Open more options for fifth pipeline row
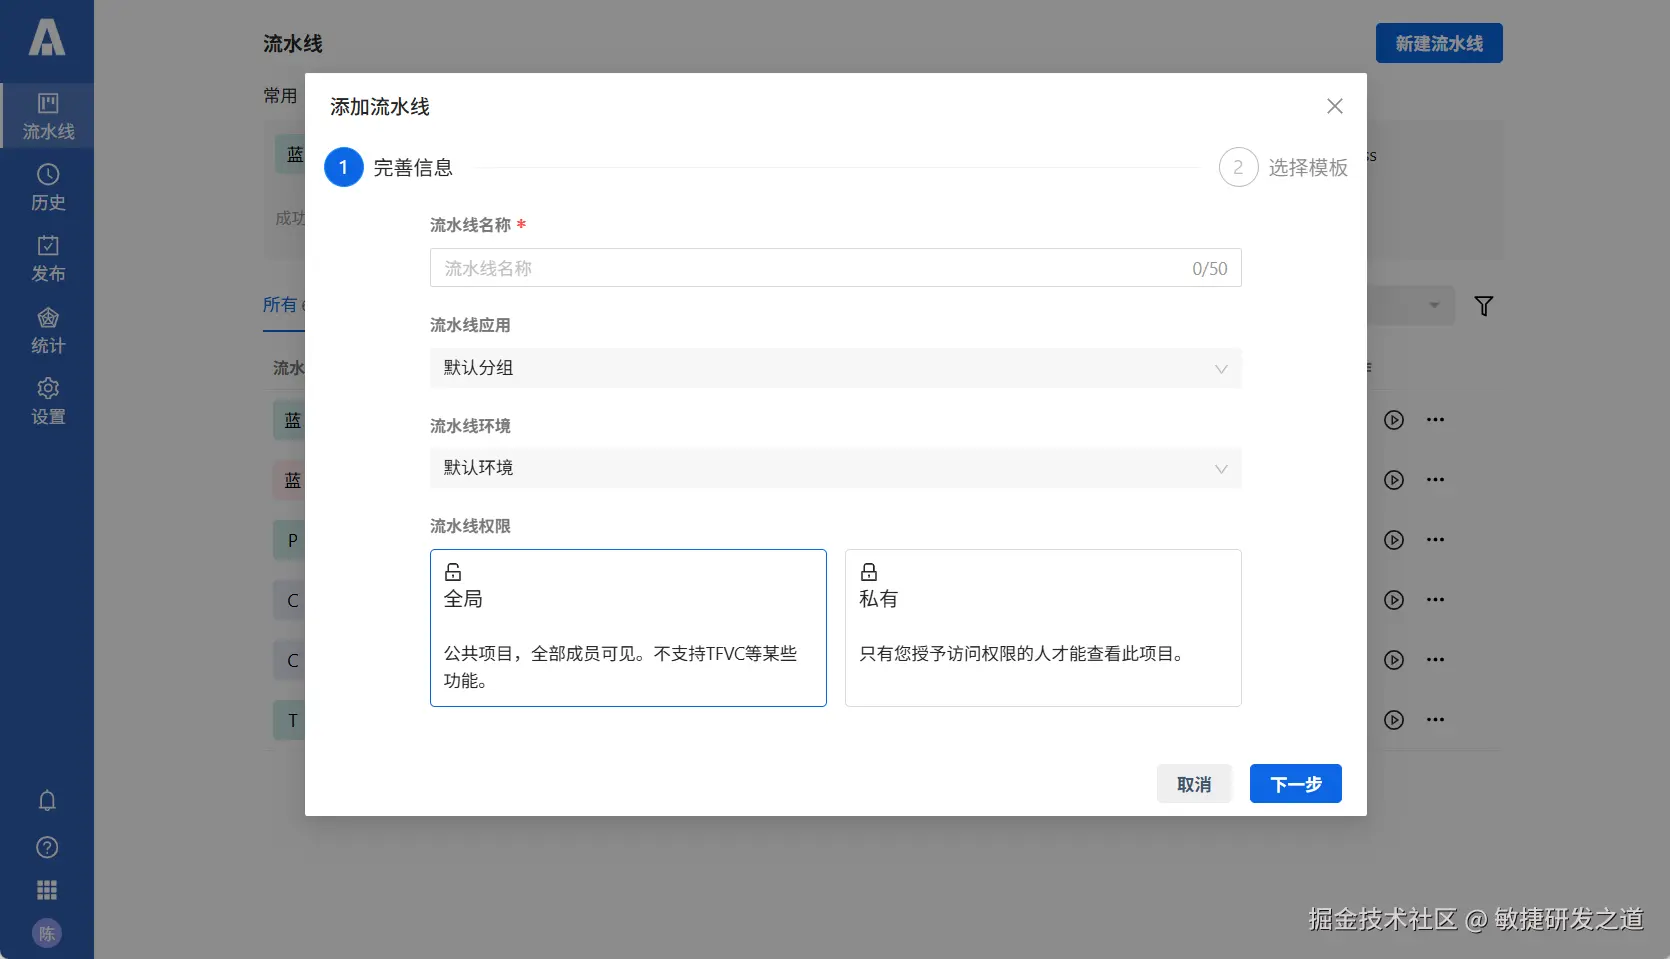This screenshot has height=959, width=1670. click(x=1435, y=660)
